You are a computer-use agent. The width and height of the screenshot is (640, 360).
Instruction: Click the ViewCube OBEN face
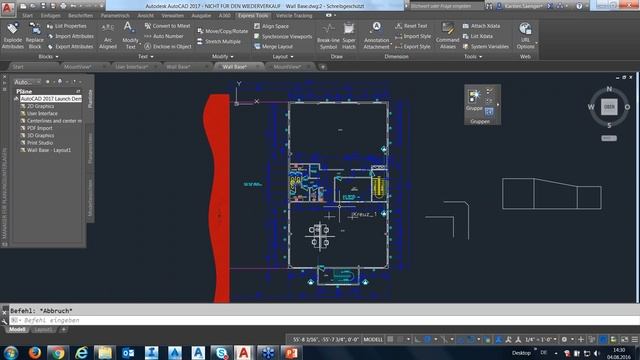(609, 107)
